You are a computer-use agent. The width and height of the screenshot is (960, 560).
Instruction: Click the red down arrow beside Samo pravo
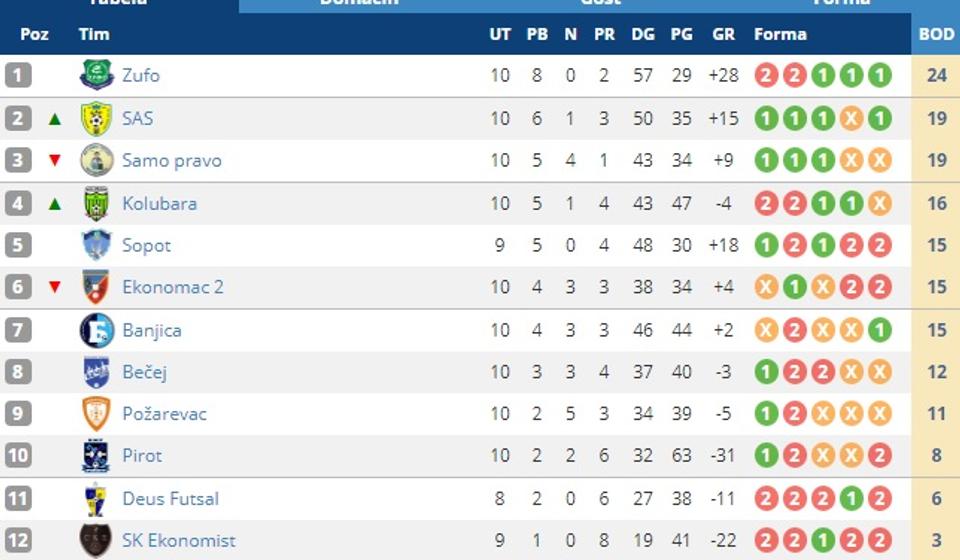[x=55, y=161]
